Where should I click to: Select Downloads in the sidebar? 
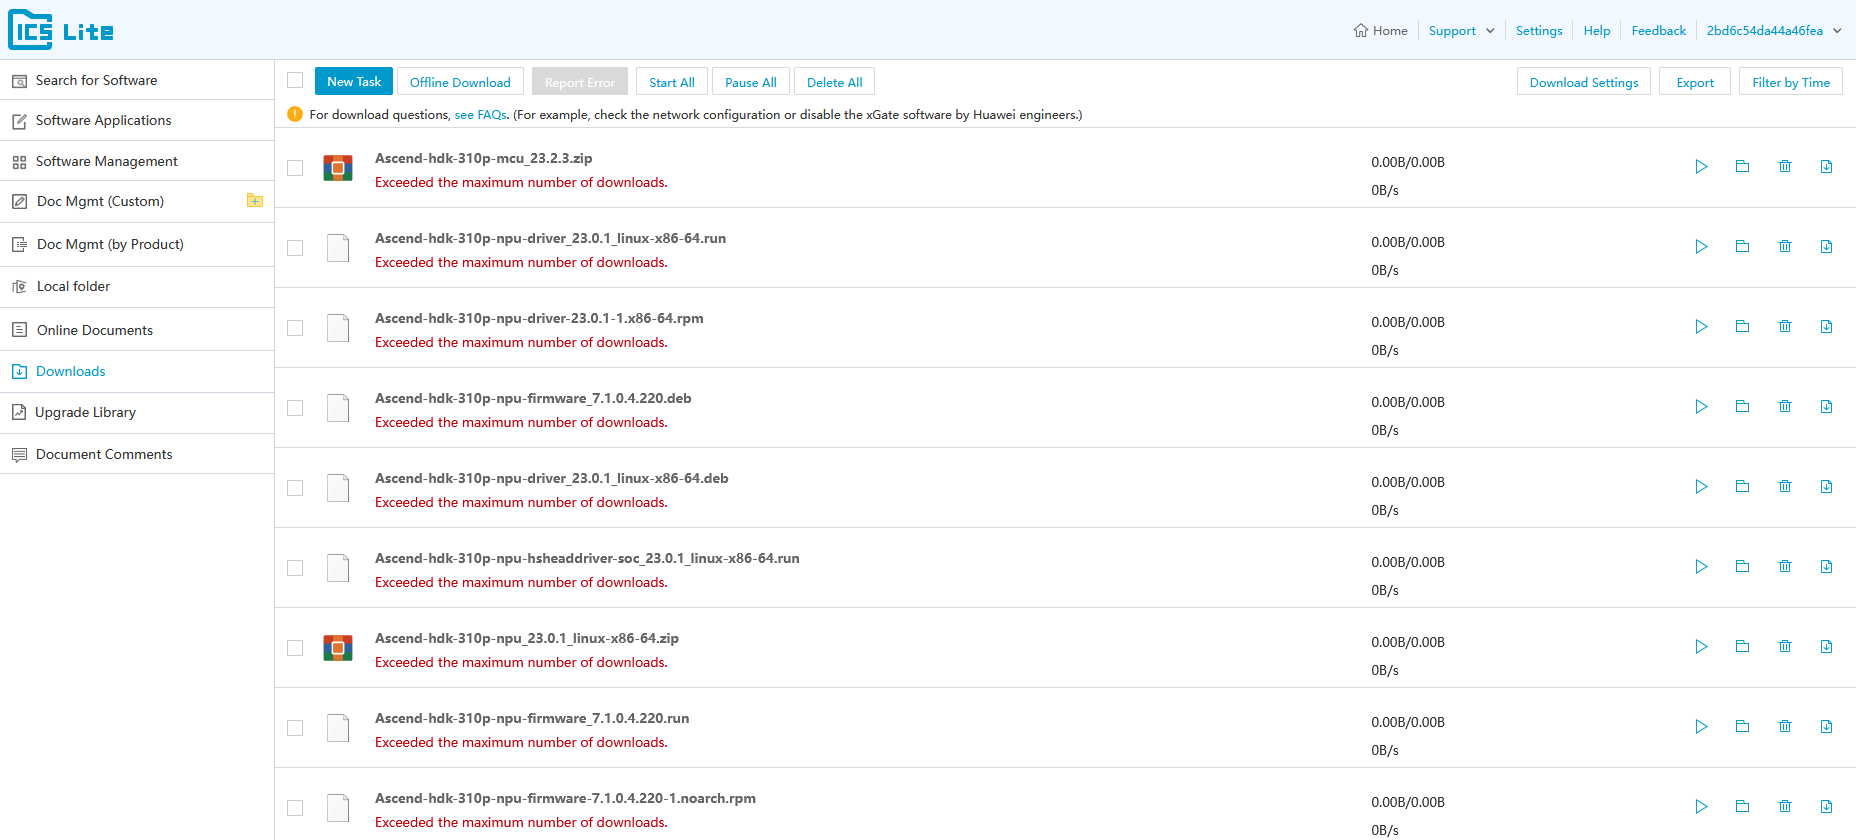click(x=137, y=371)
